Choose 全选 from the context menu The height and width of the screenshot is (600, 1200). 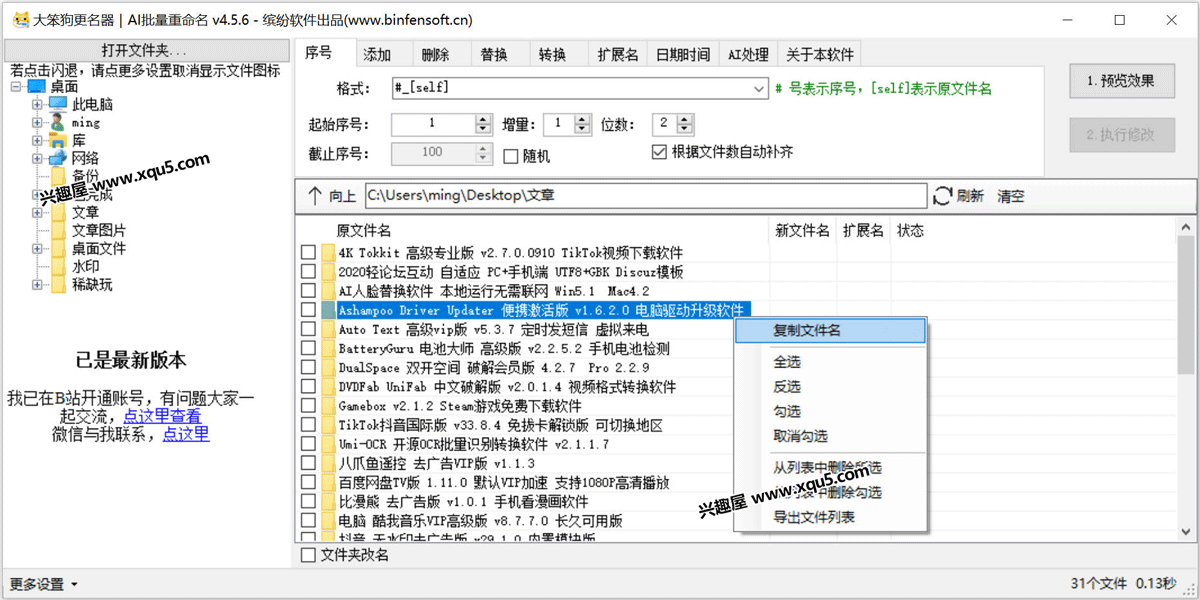point(830,362)
